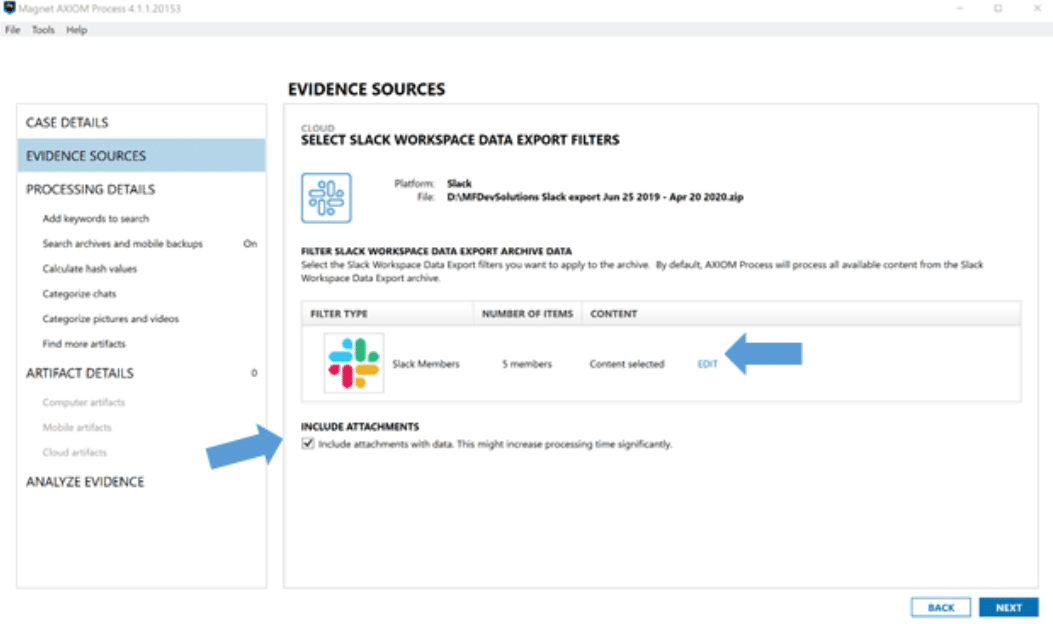Viewport: 1053px width, 624px height.
Task: Go to Analyze Evidence section
Action: click(85, 482)
